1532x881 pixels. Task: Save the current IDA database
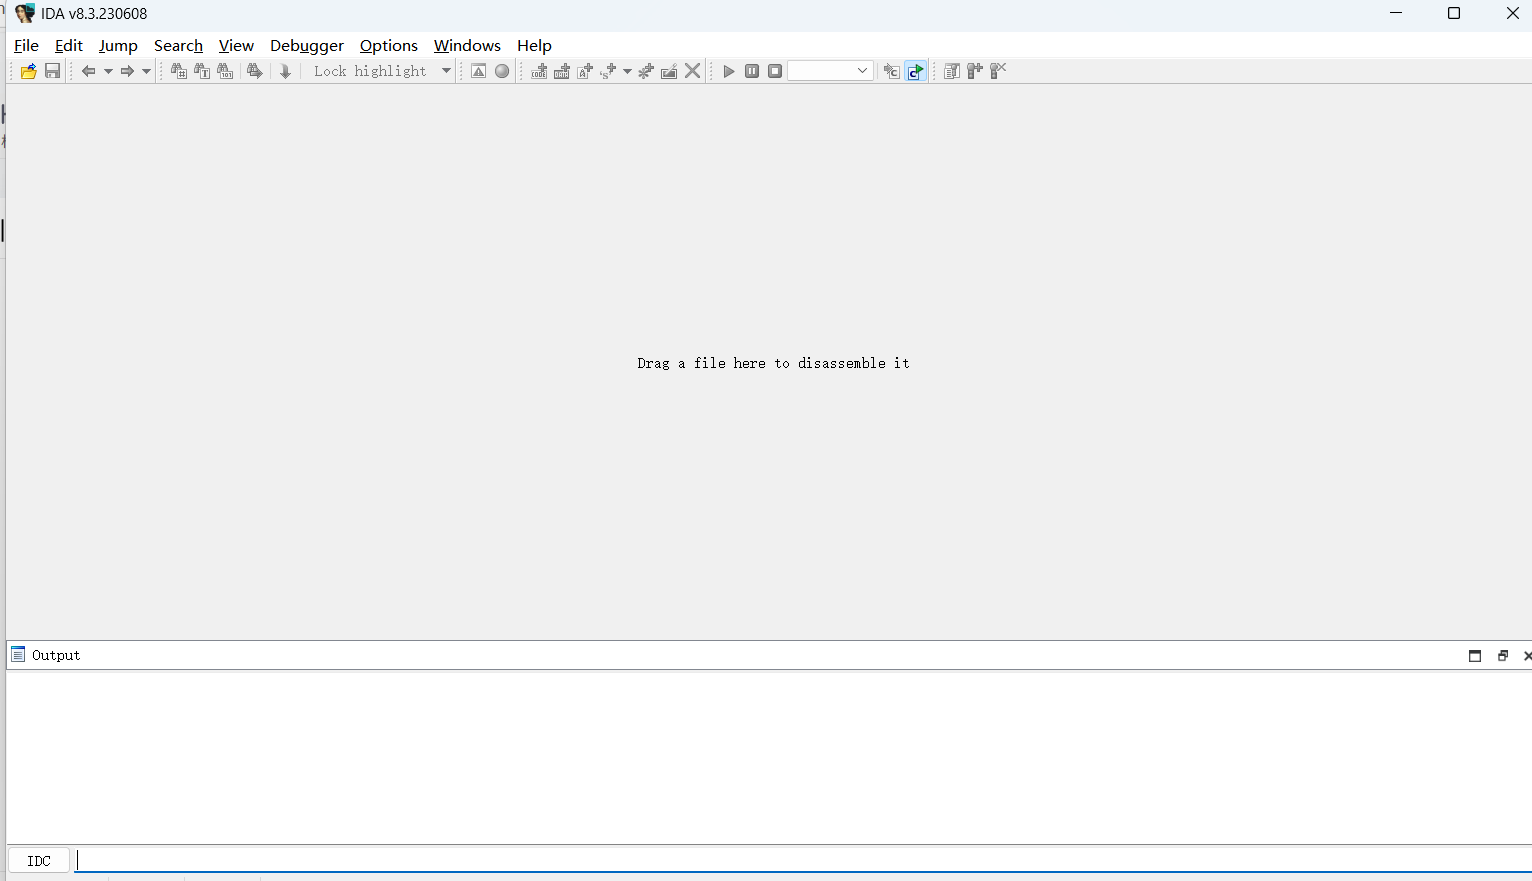pyautogui.click(x=51, y=70)
